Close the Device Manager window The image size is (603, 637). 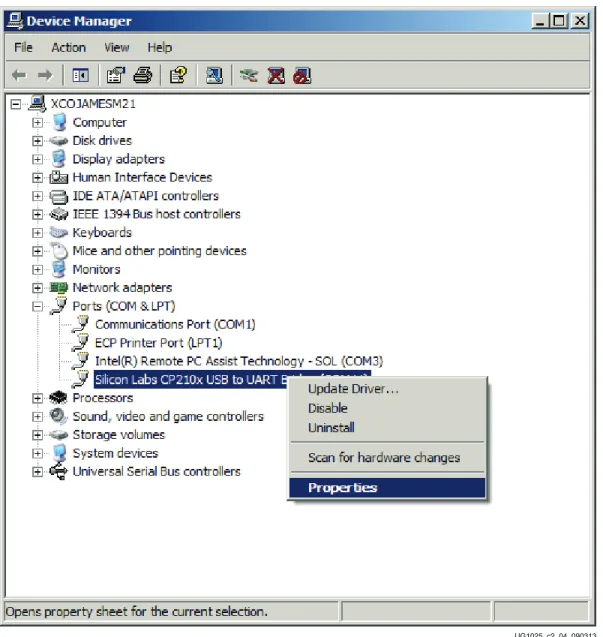(x=580, y=21)
